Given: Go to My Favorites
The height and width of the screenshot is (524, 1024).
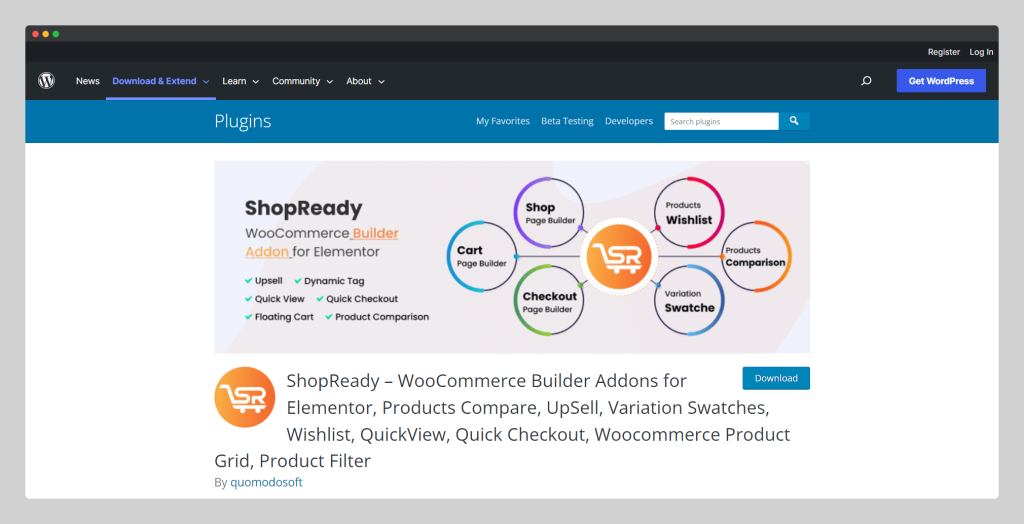Looking at the screenshot, I should (x=503, y=121).
